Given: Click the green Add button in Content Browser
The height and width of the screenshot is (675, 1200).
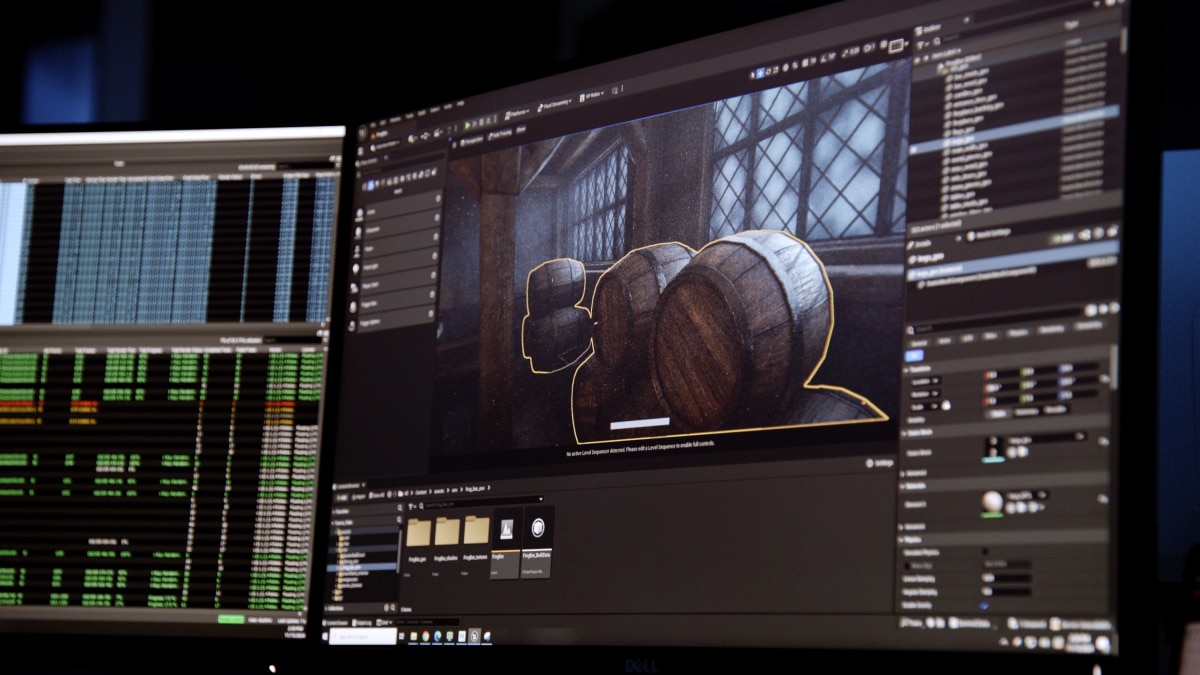Looking at the screenshot, I should [341, 497].
